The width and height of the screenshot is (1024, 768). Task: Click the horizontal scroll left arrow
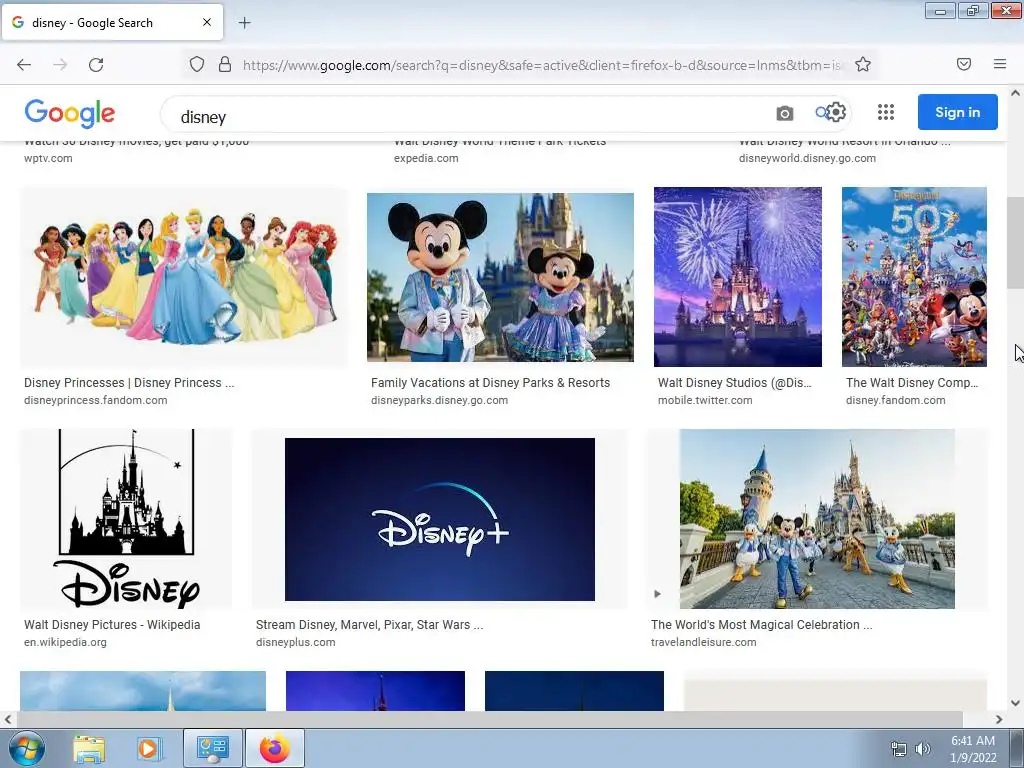tap(8, 719)
